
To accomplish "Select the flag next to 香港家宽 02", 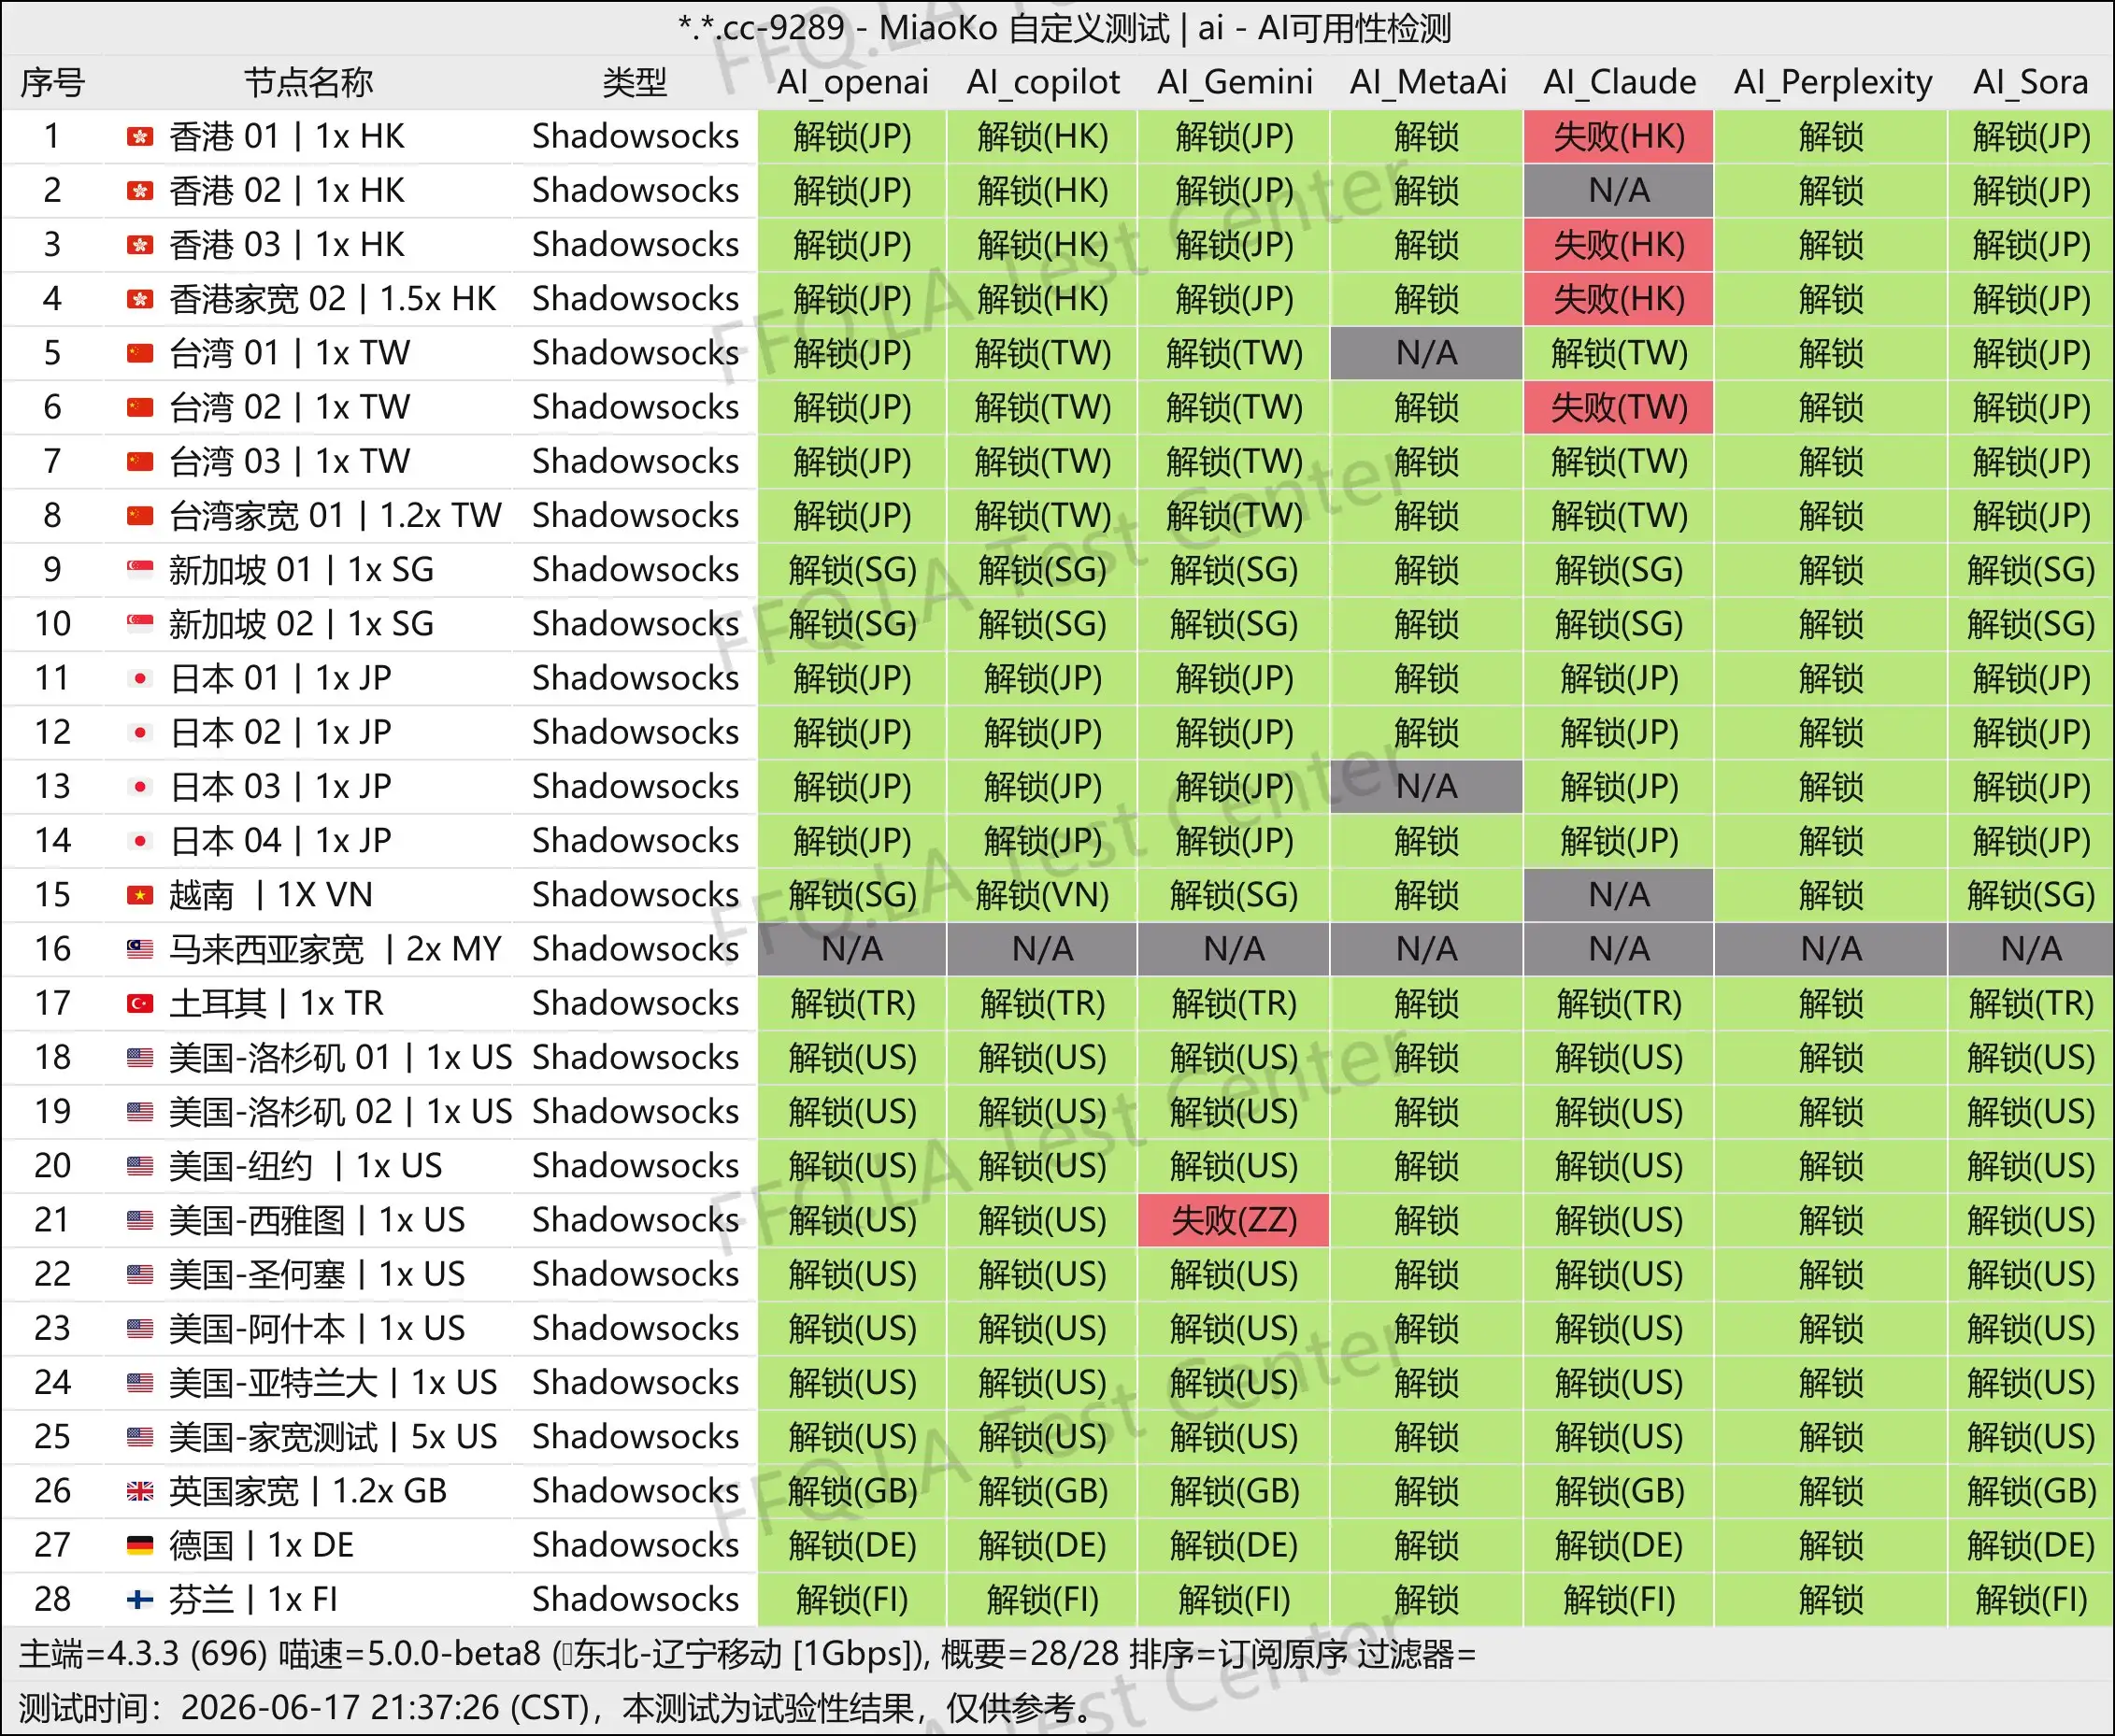I will (140, 299).
